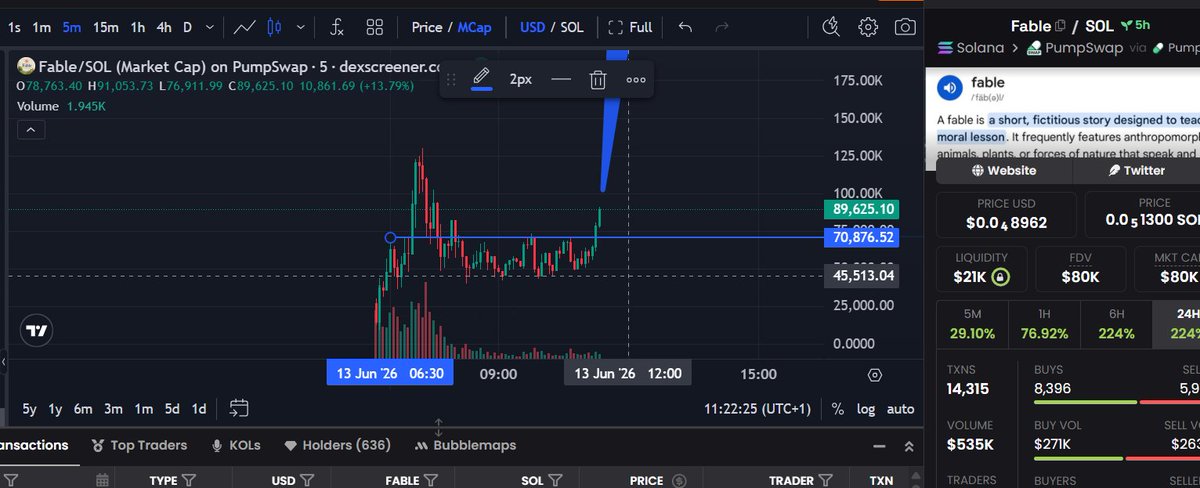Delete the drawing with trash icon
The image size is (1200, 488).
pyautogui.click(x=597, y=79)
